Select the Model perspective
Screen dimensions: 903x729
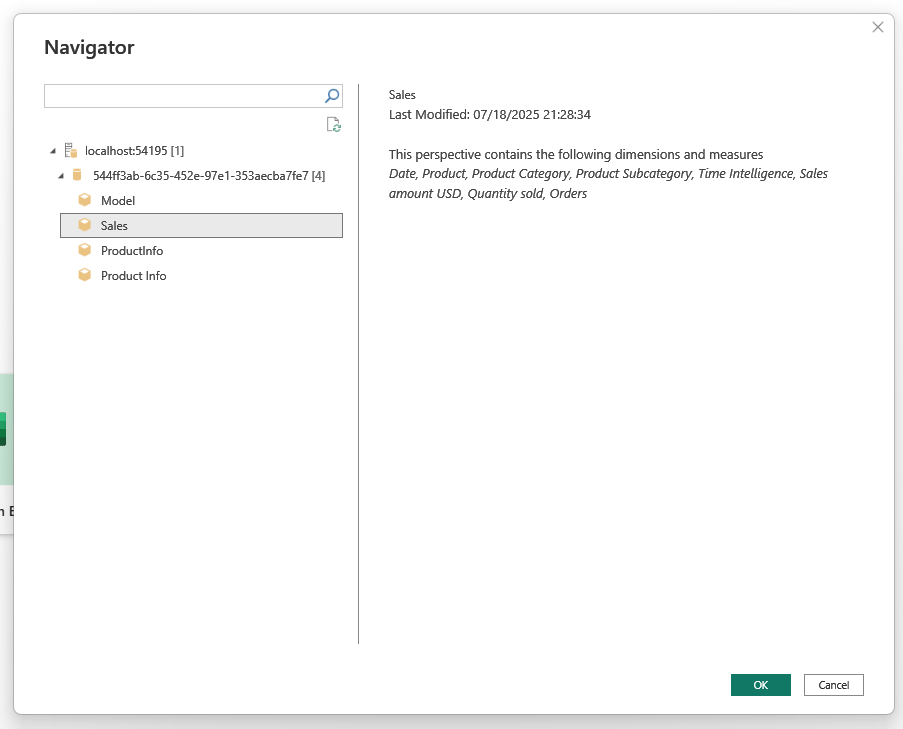[x=118, y=200]
